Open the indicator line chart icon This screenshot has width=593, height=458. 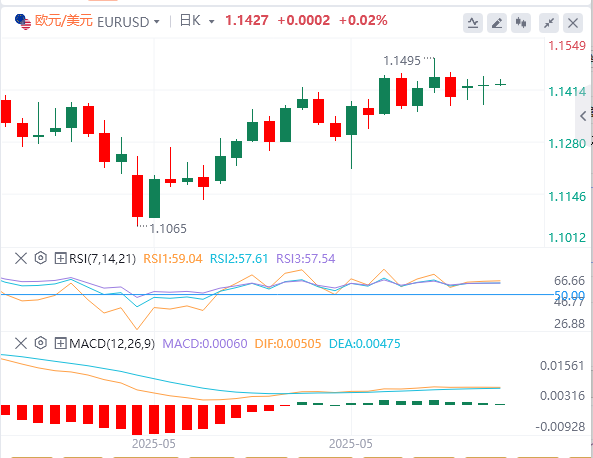[x=473, y=23]
